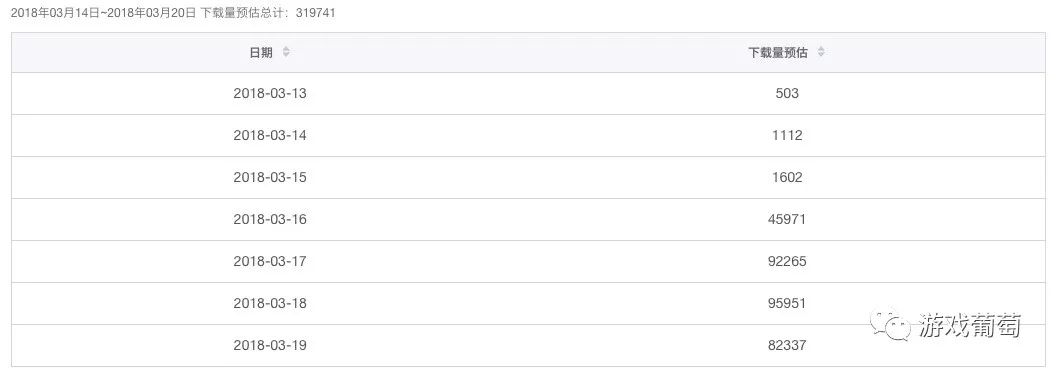This screenshot has height=372, width=1056.
Task: Select the date cell 2018-03-18
Action: [x=269, y=303]
